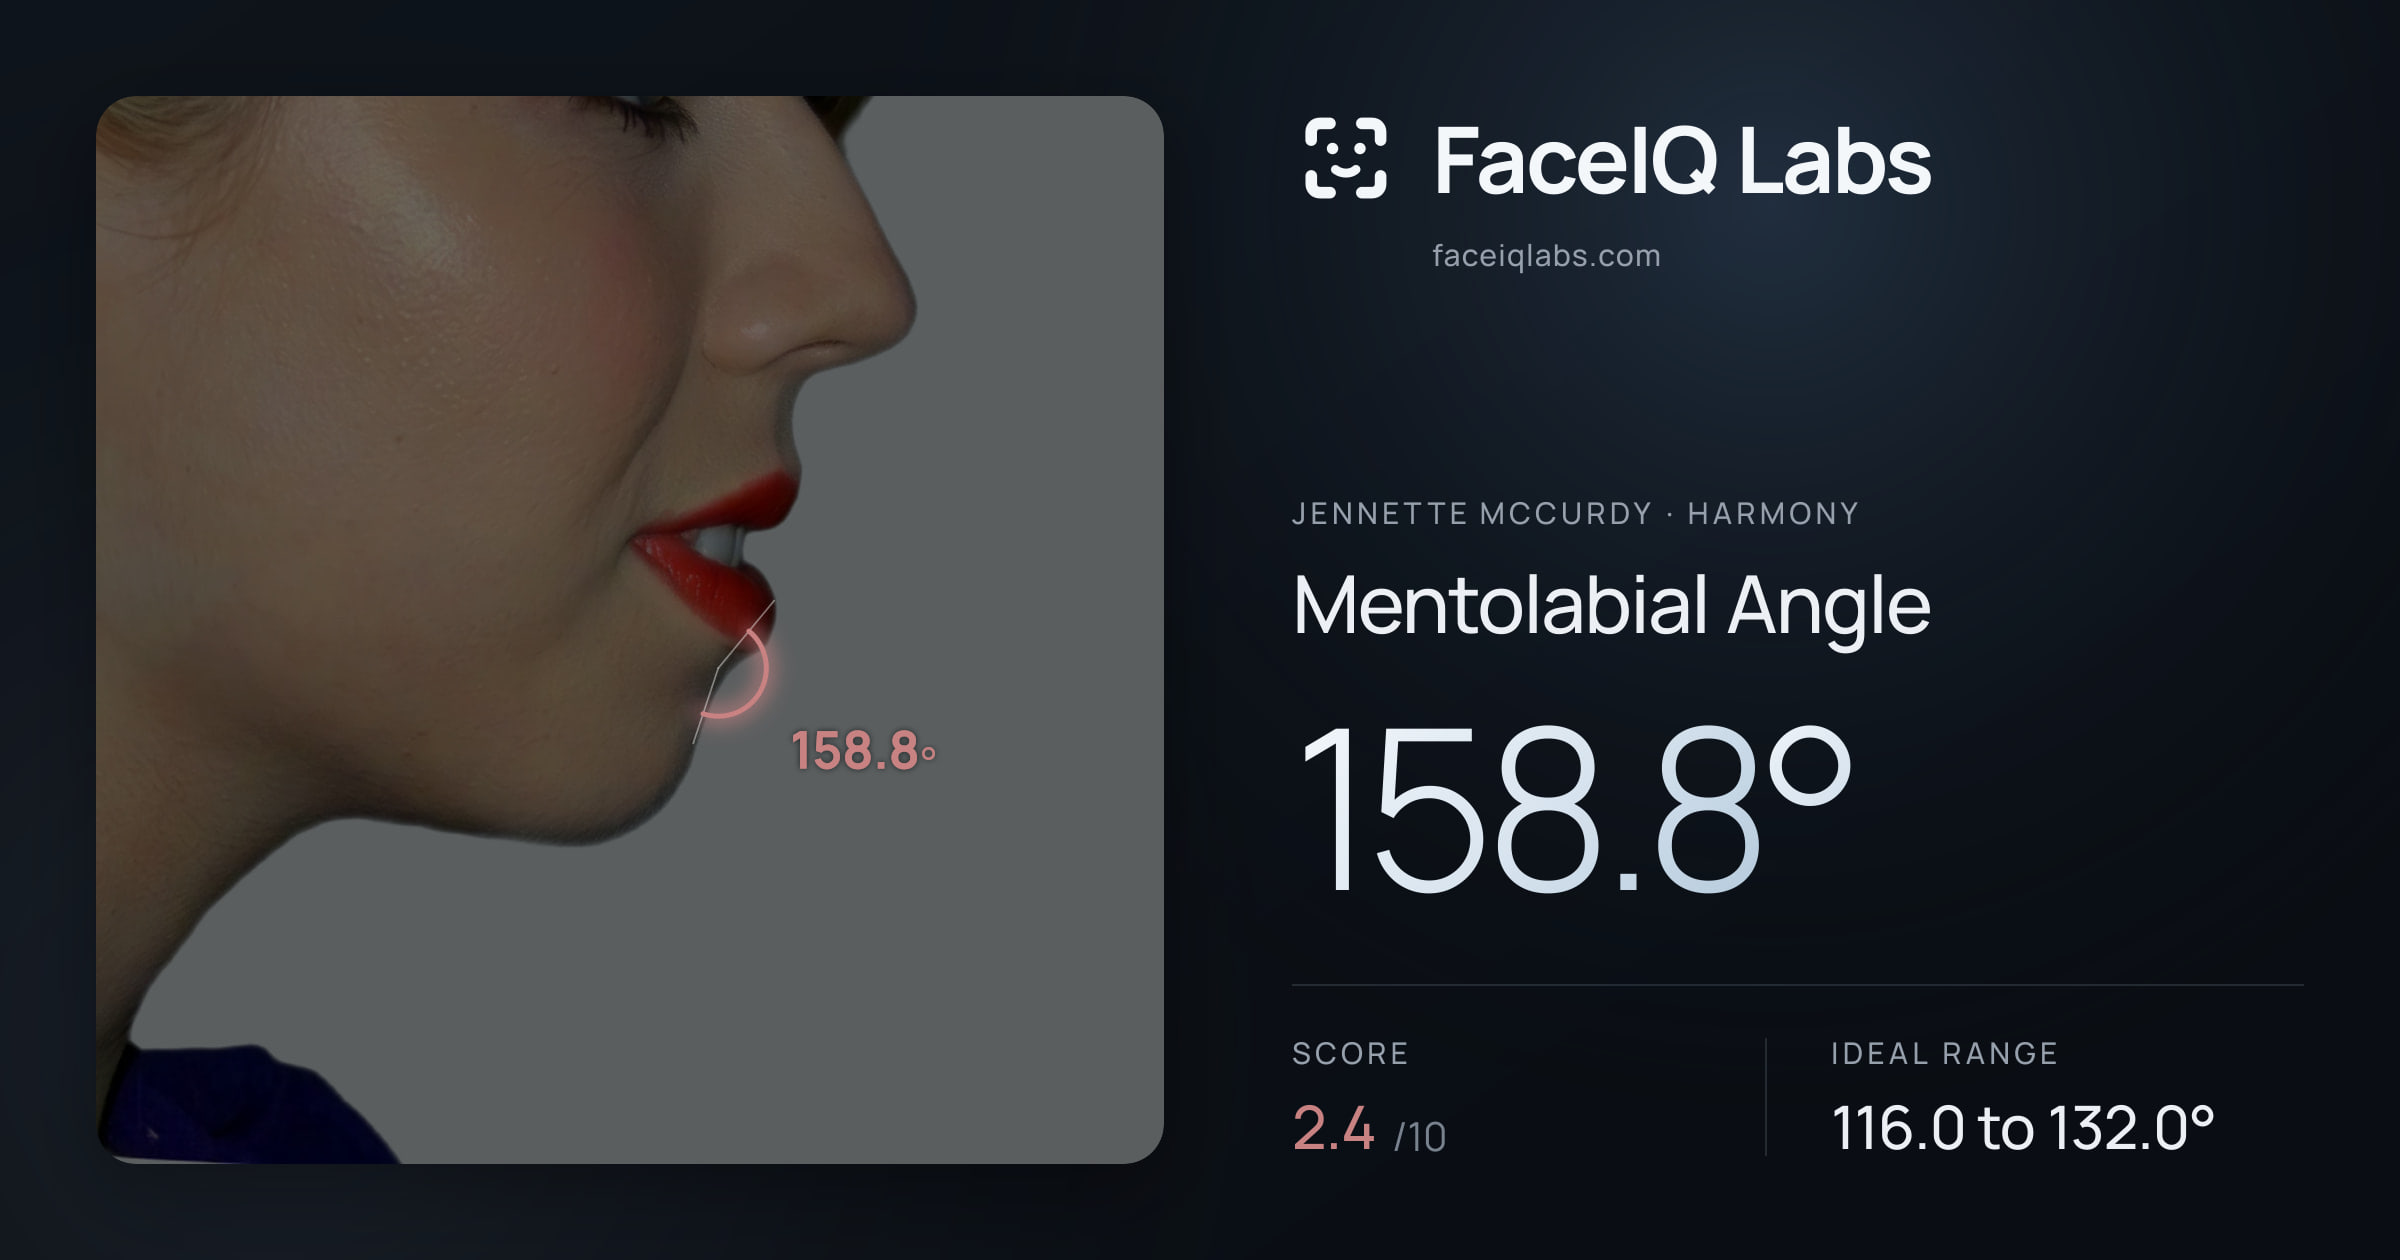Click the side profile photo thumbnail
Image resolution: width=2400 pixels, height=1260 pixels.
[x=630, y=630]
